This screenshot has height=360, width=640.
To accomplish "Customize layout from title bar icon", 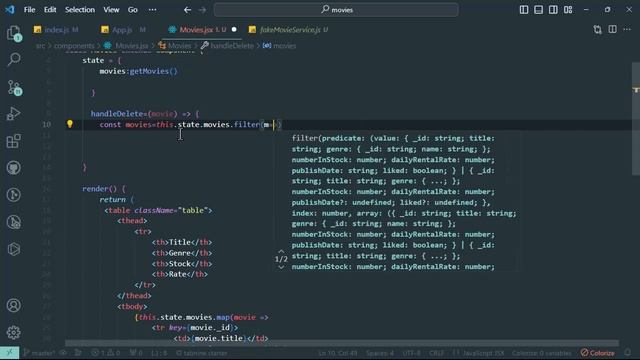I will click(x=568, y=9).
